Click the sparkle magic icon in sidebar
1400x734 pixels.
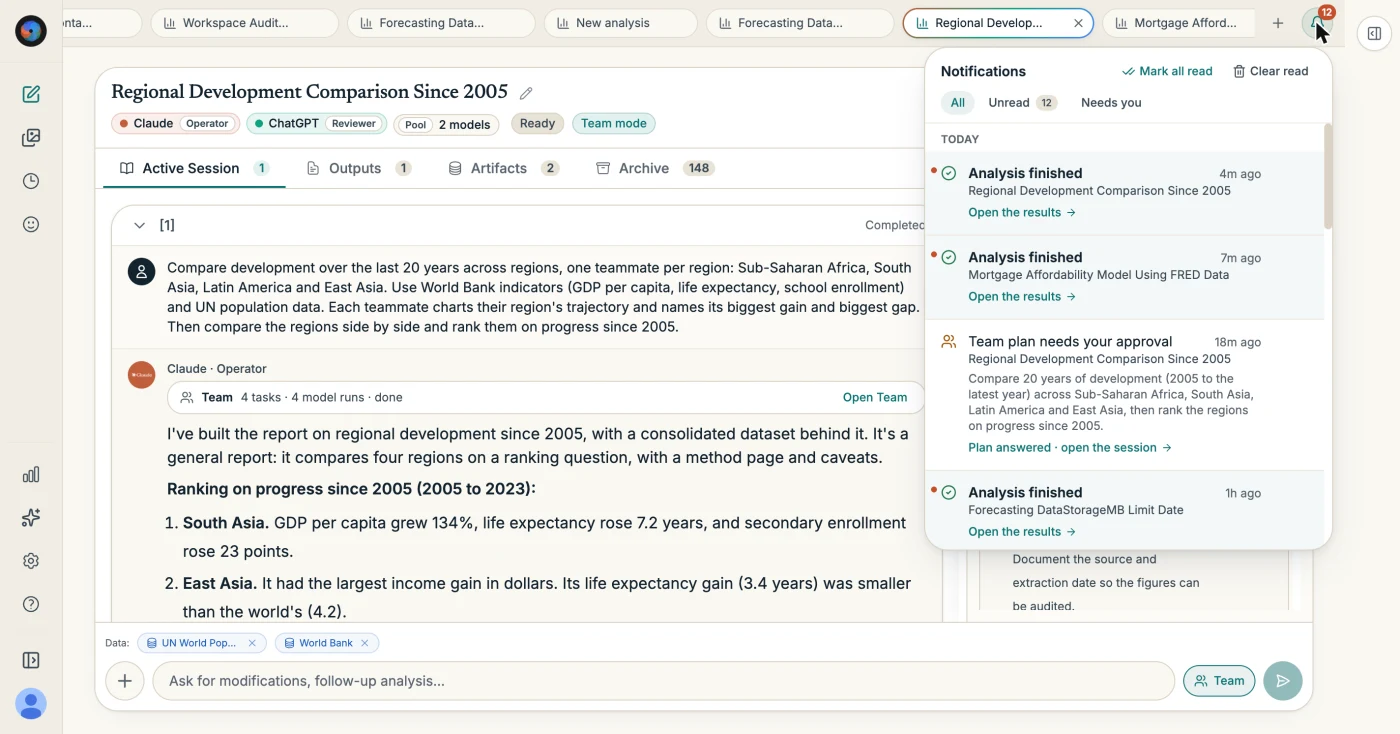tap(31, 517)
